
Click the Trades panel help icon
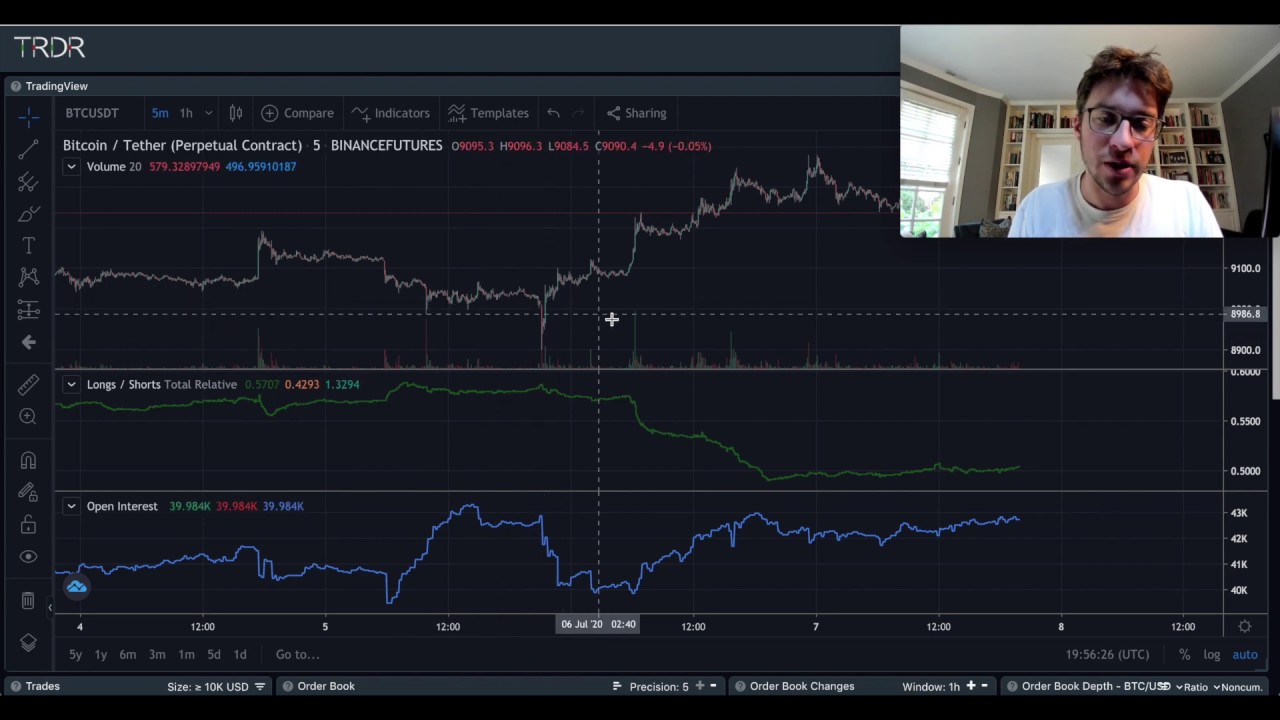point(15,687)
